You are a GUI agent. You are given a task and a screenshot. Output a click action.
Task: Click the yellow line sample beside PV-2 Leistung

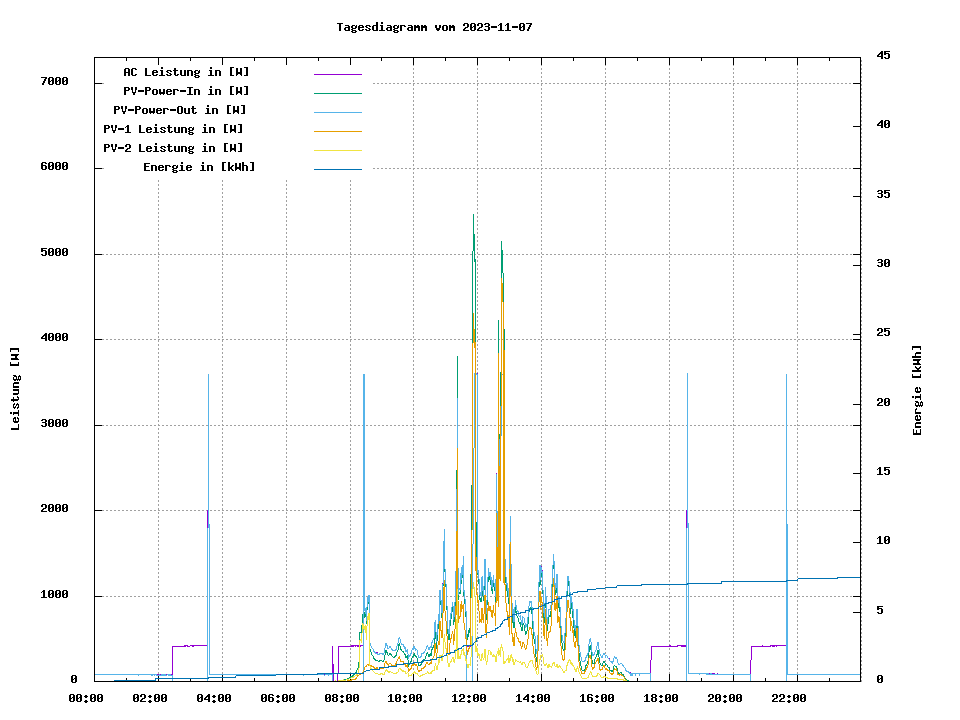tap(337, 150)
